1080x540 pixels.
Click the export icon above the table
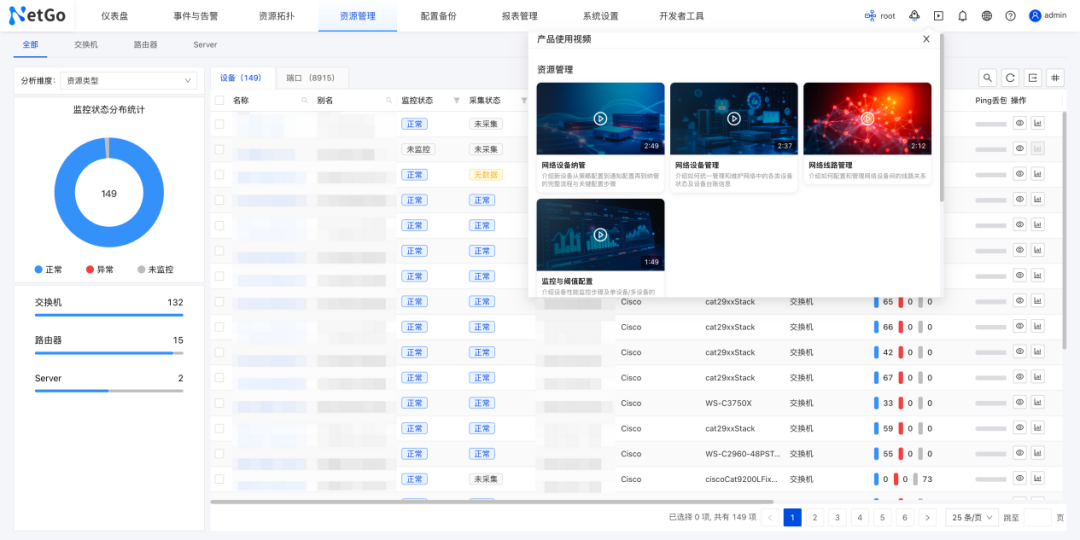pos(1032,78)
